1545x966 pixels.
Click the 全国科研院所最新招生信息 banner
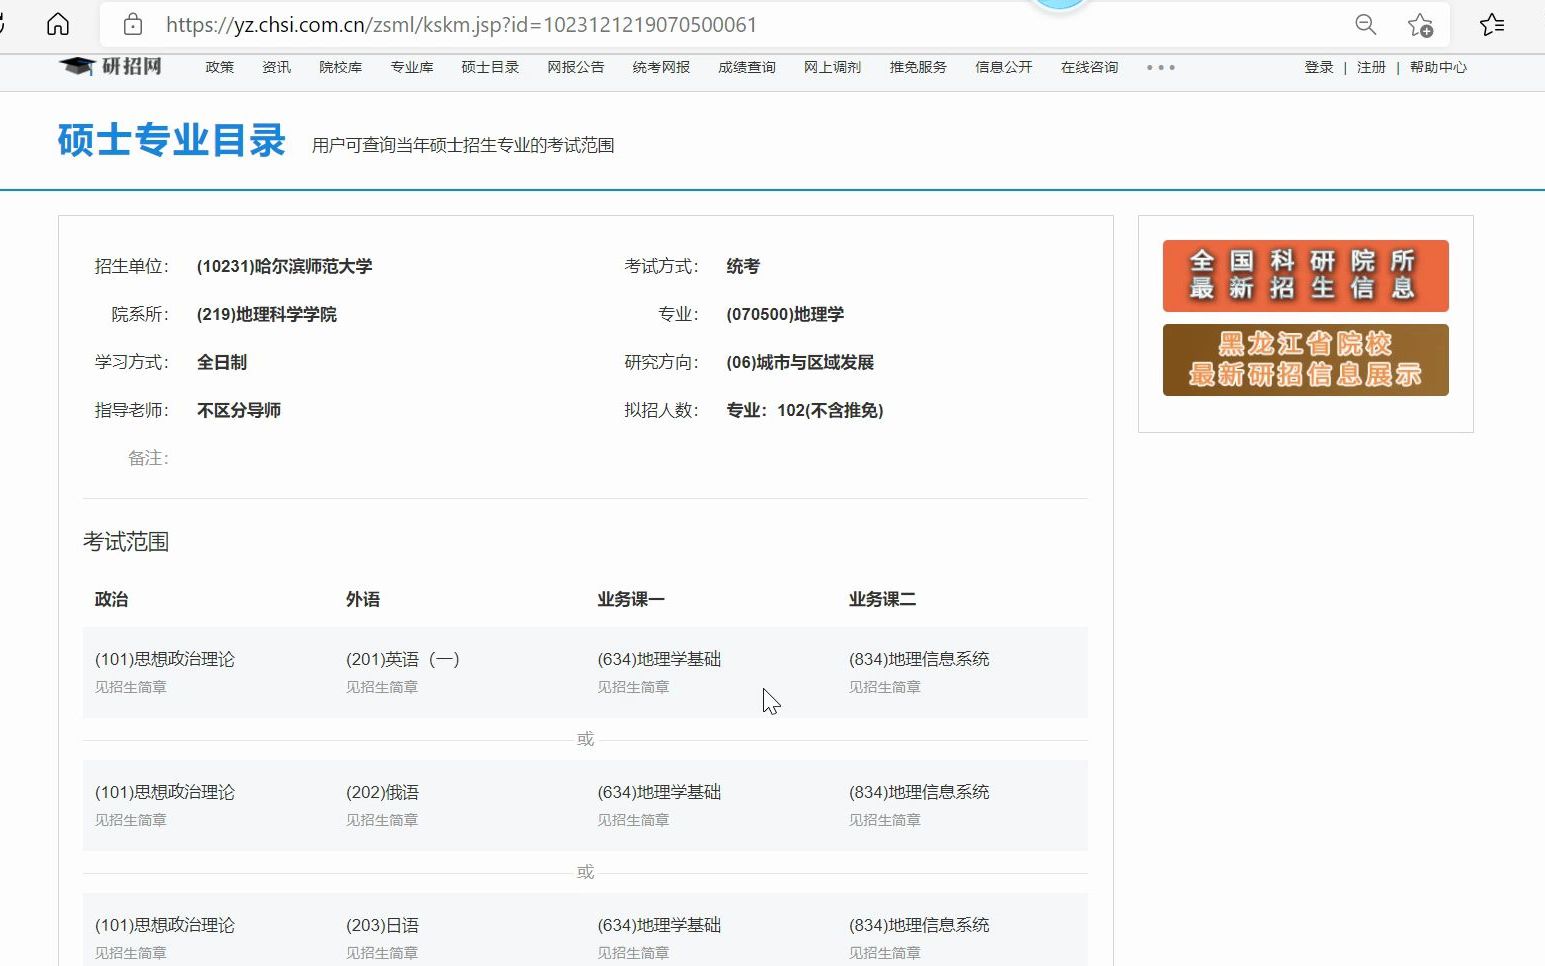(x=1304, y=275)
